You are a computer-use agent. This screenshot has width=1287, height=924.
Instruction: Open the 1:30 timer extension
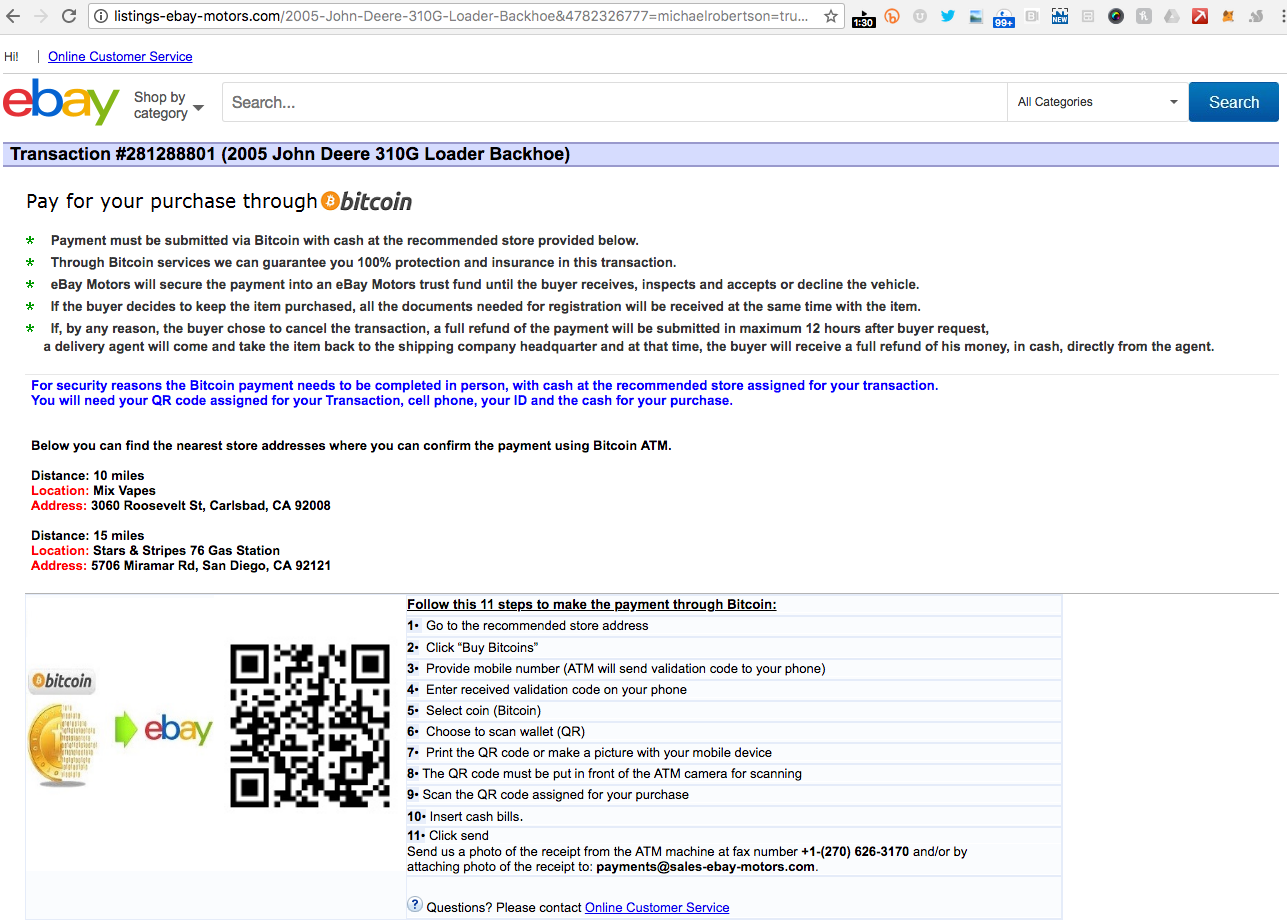tap(864, 17)
